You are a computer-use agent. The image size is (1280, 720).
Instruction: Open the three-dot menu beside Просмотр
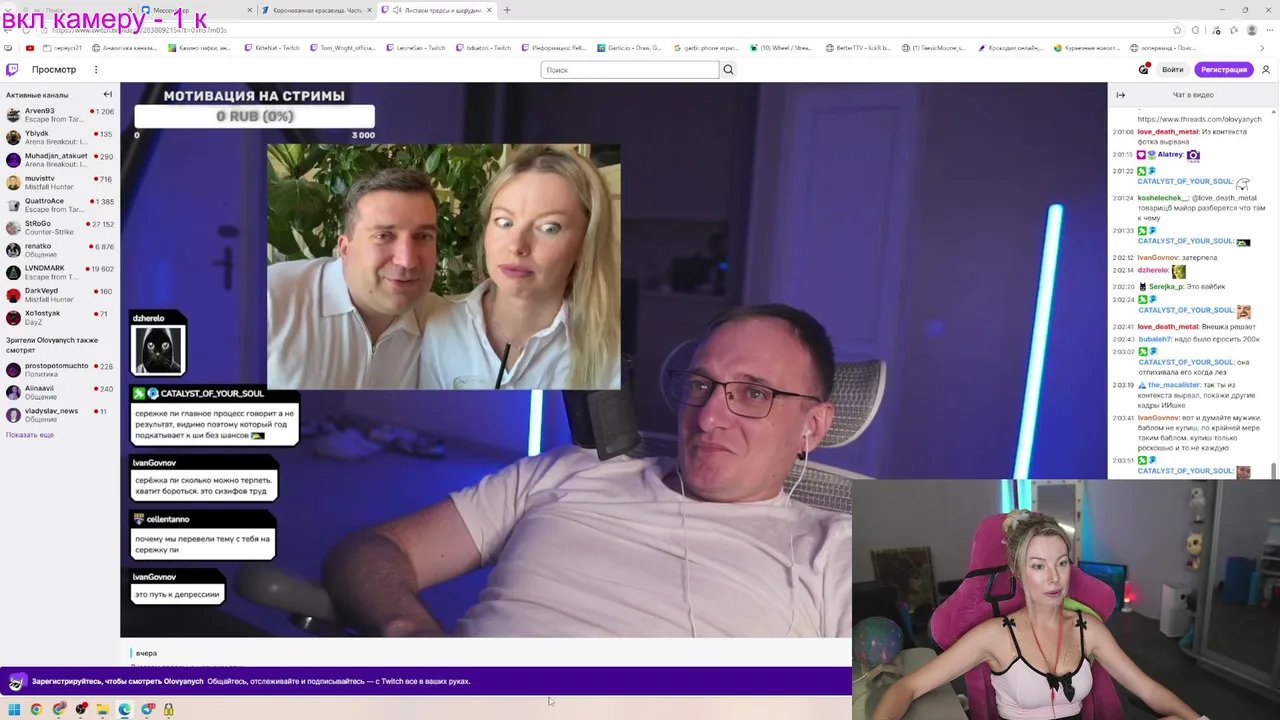96,70
